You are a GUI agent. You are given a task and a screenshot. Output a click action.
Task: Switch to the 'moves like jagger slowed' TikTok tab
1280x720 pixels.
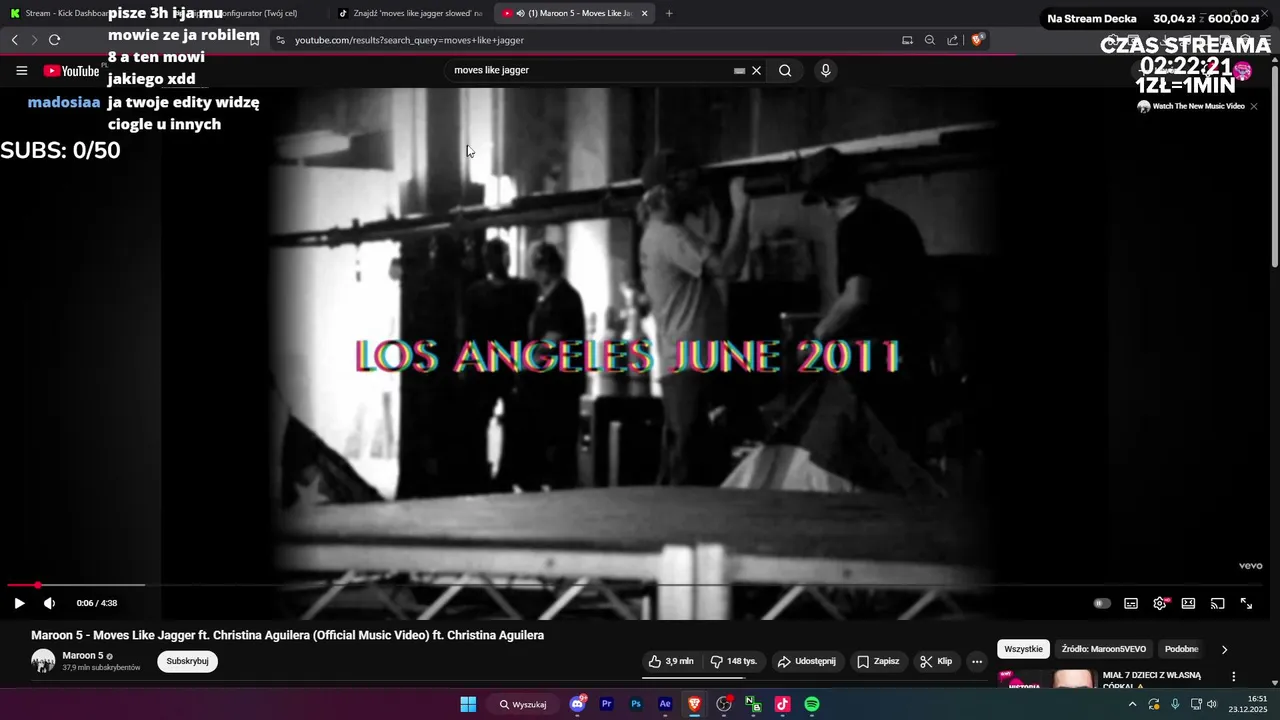(x=410, y=13)
